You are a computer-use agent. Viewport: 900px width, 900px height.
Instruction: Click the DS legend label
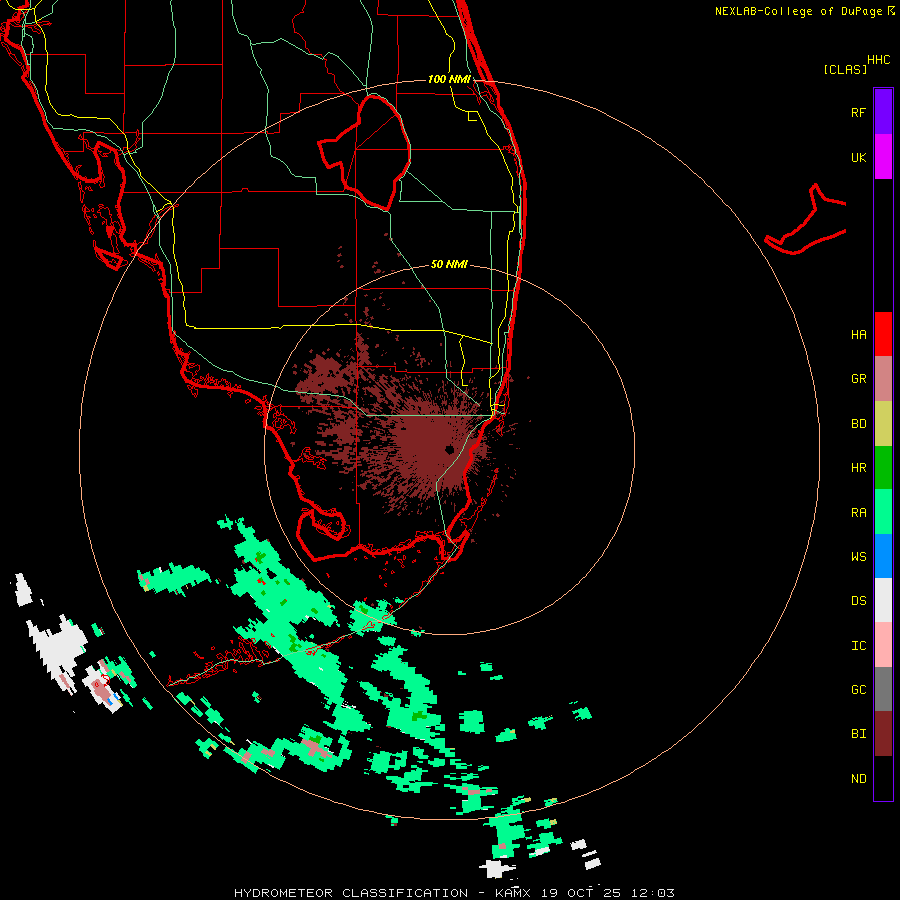(x=858, y=600)
